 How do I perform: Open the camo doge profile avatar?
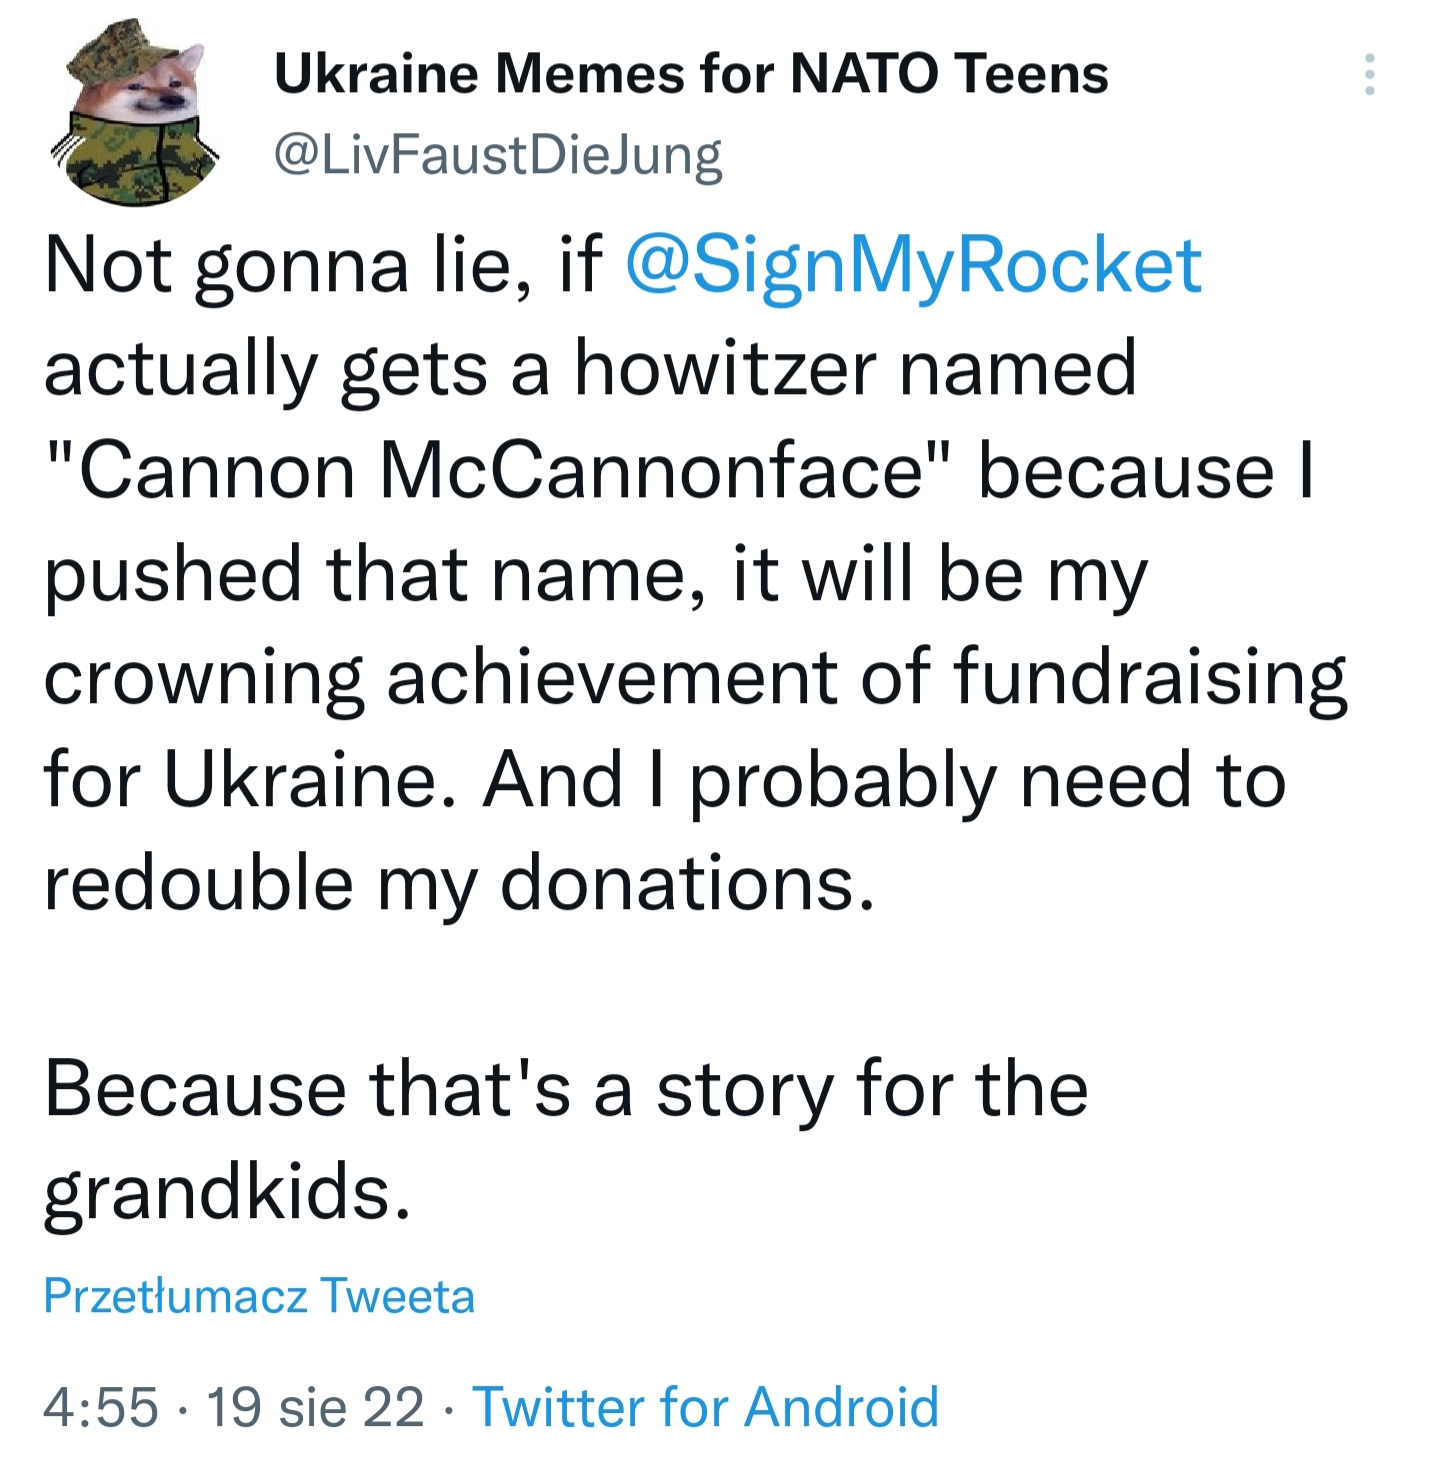pos(135,112)
